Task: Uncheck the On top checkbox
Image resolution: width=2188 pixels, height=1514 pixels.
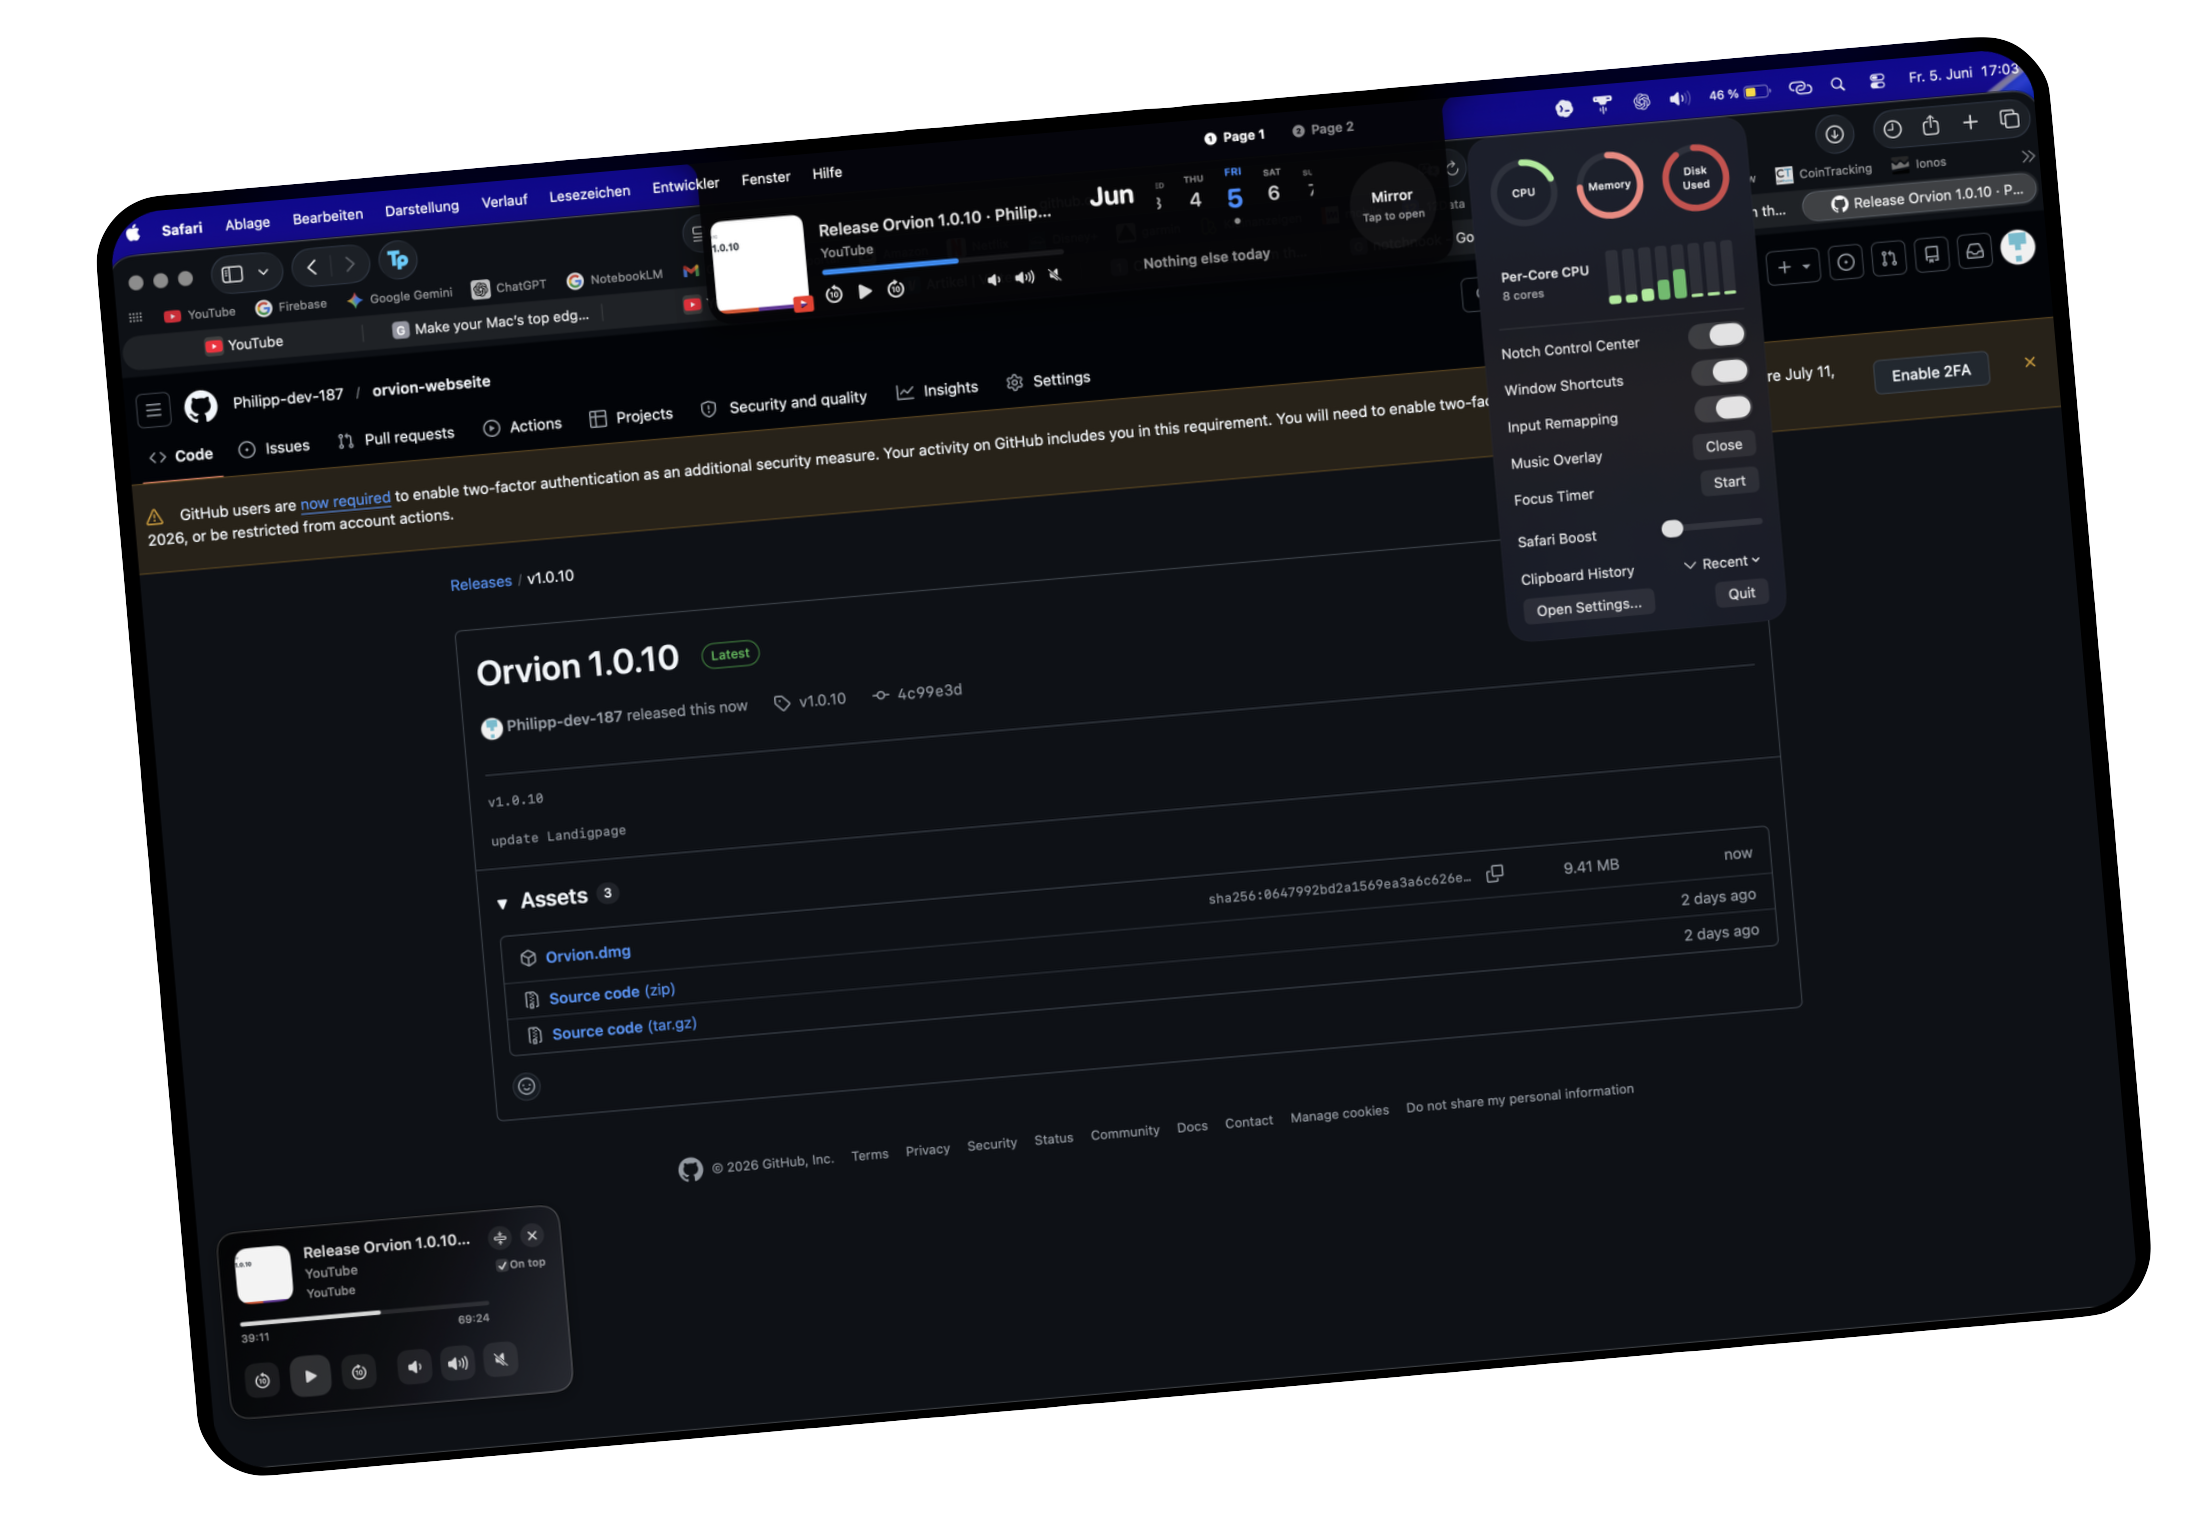Action: tap(502, 1265)
